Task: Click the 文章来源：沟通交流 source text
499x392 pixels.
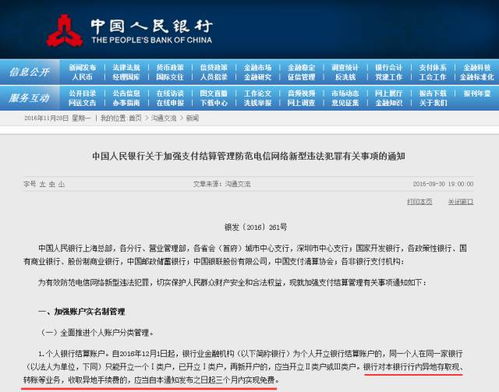Action: pos(222,184)
